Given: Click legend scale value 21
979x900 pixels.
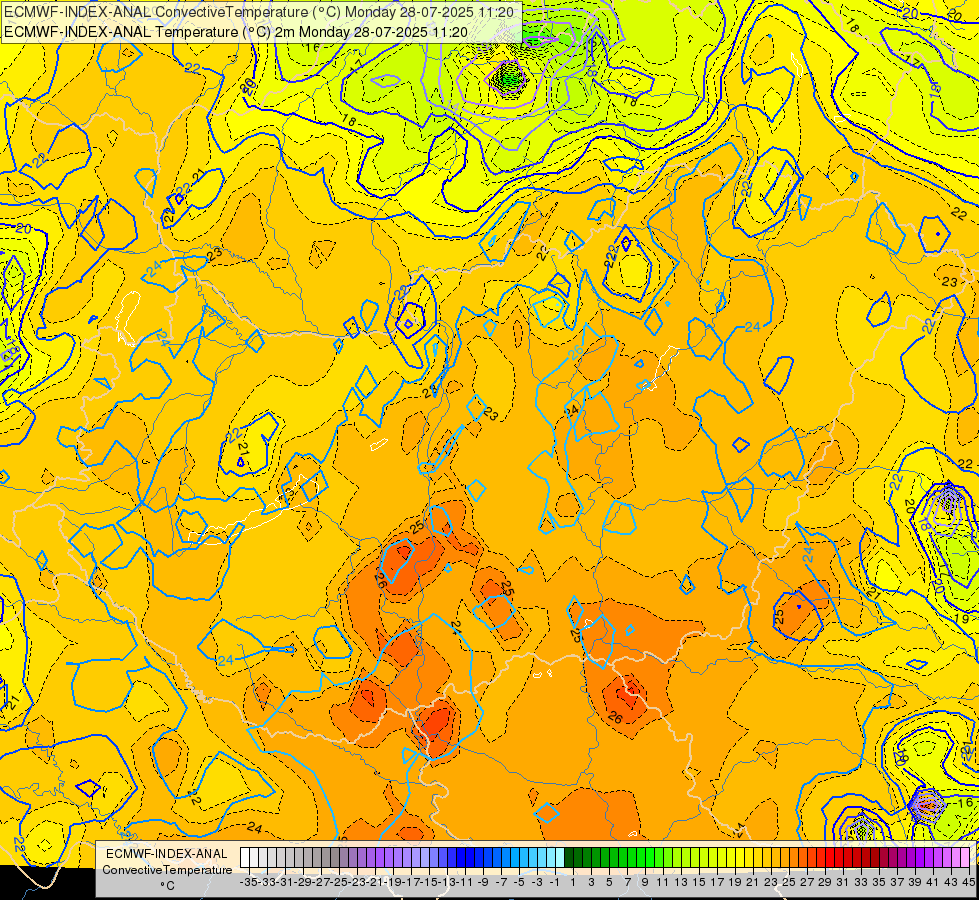Looking at the screenshot, I should [753, 882].
